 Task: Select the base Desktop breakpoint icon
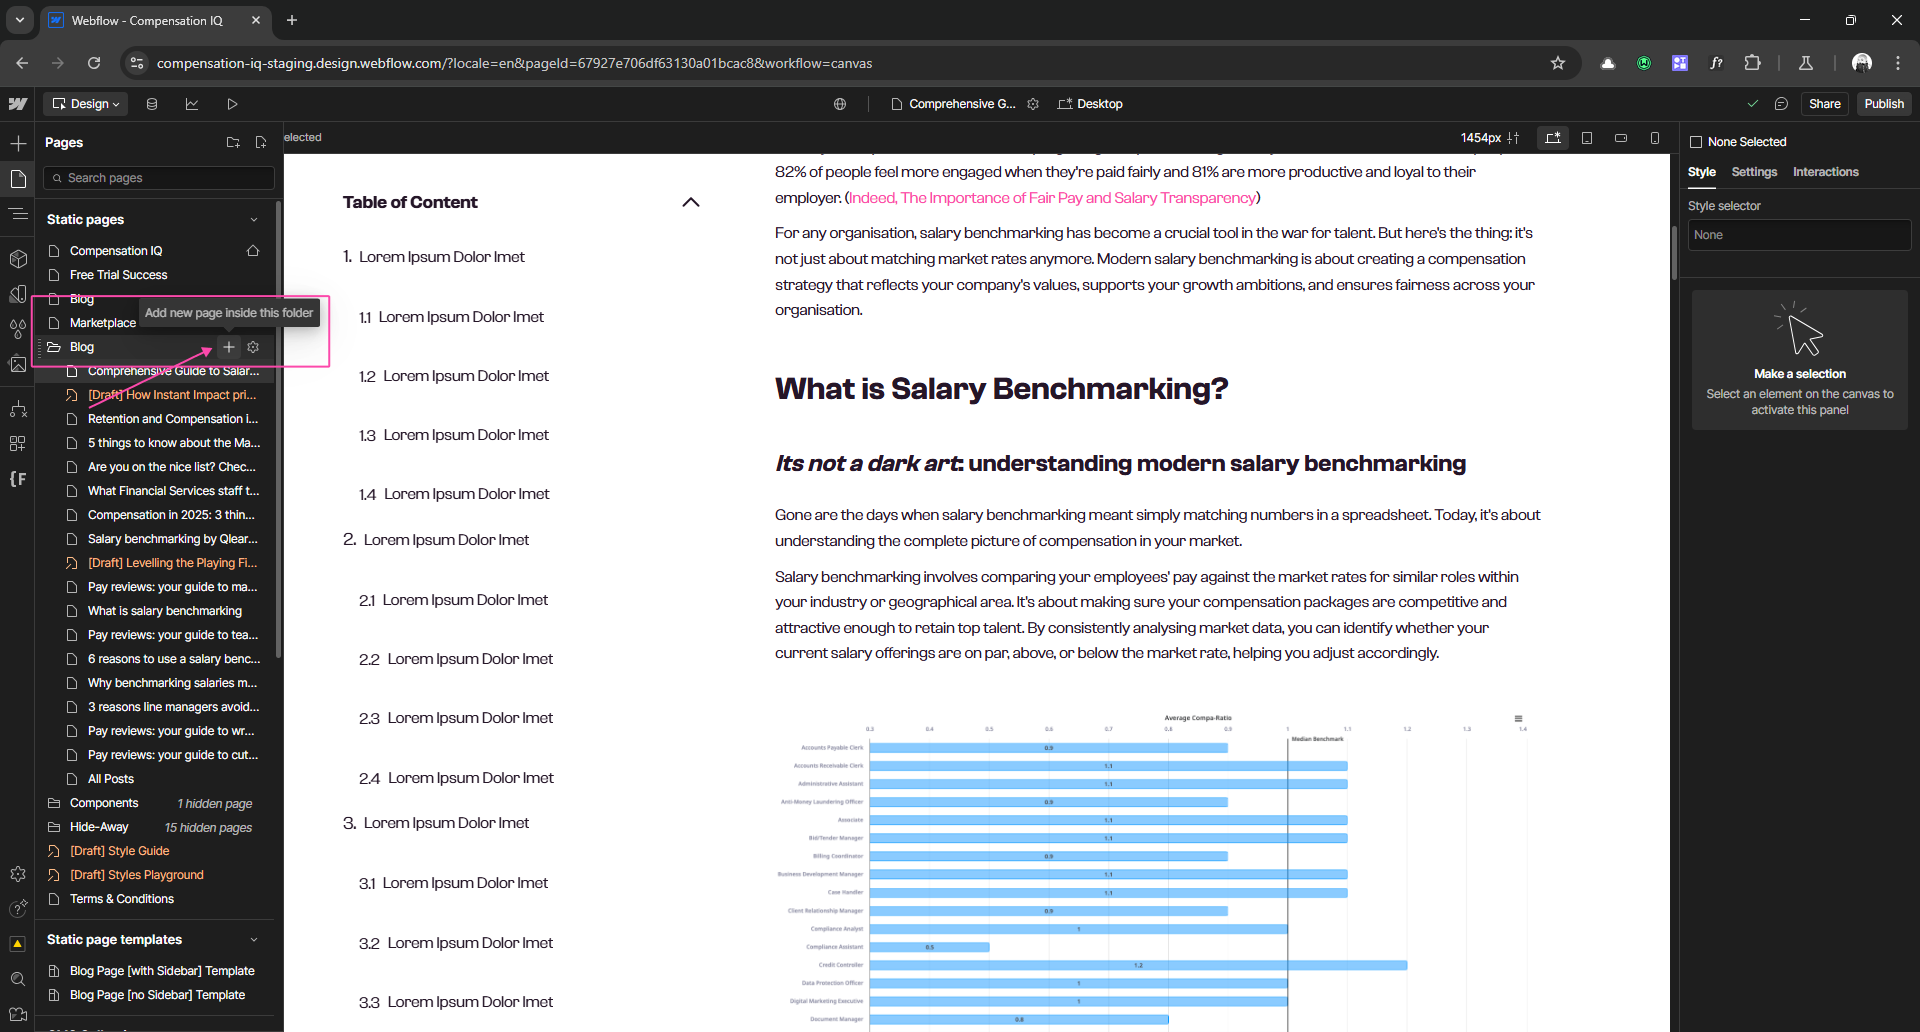pyautogui.click(x=1553, y=138)
